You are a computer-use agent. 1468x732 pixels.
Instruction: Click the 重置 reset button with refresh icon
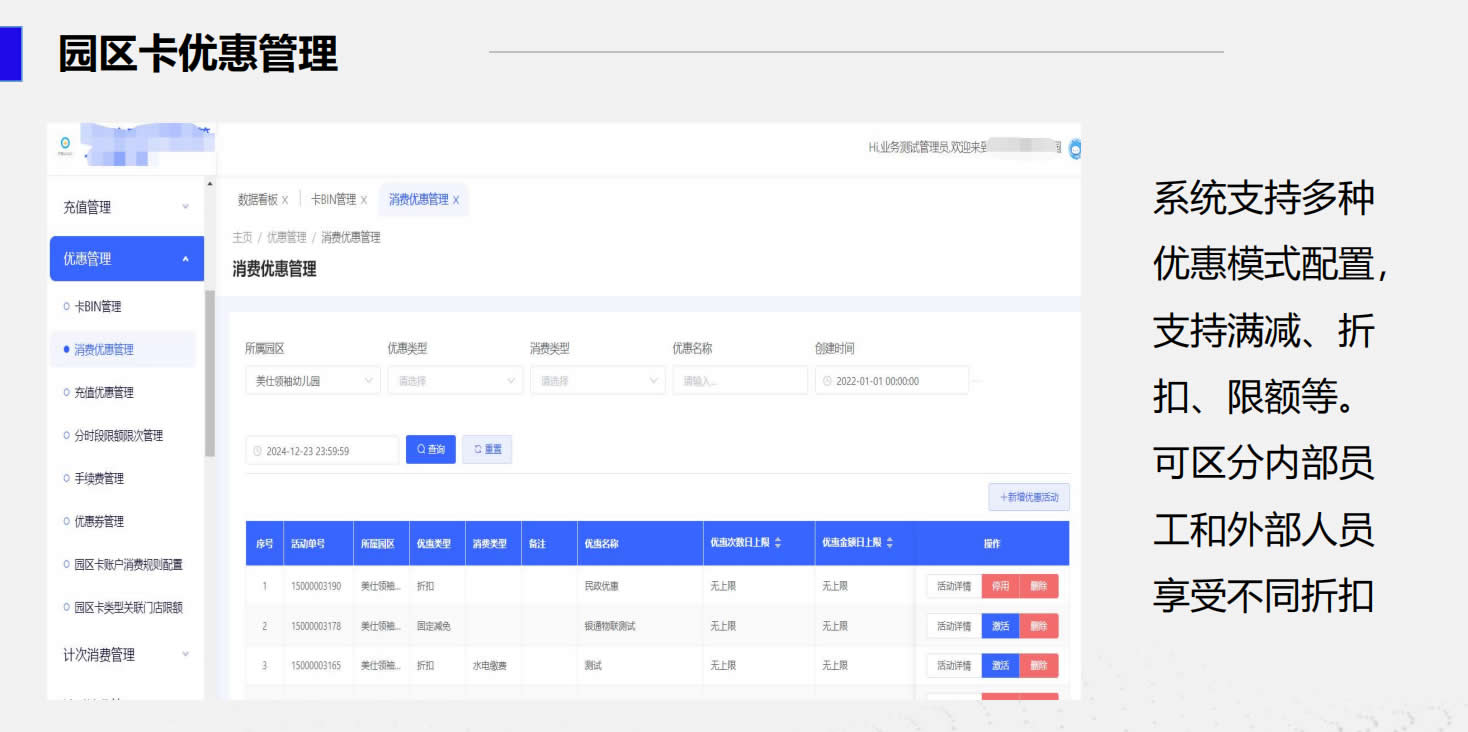pos(487,450)
